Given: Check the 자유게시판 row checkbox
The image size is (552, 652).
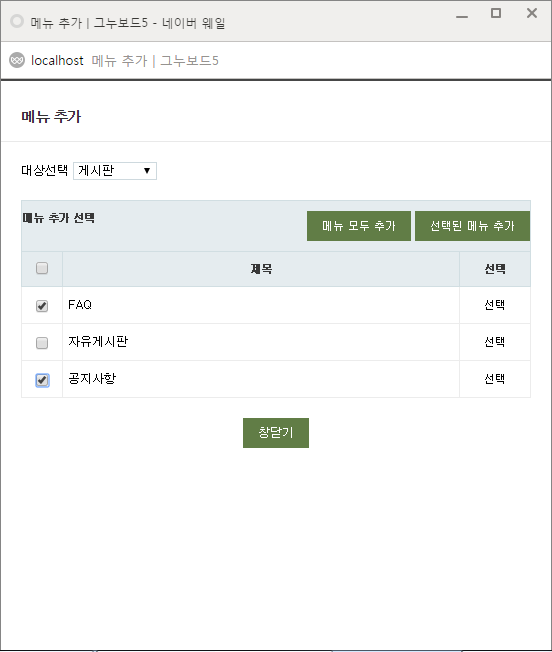Looking at the screenshot, I should (42, 343).
